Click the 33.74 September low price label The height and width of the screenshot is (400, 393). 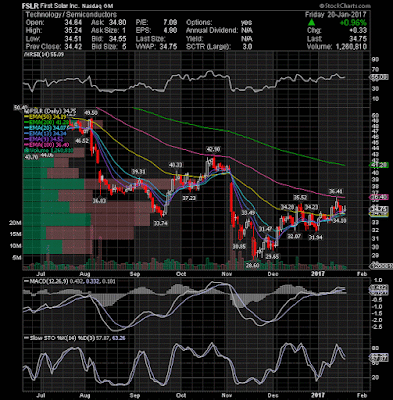[161, 223]
